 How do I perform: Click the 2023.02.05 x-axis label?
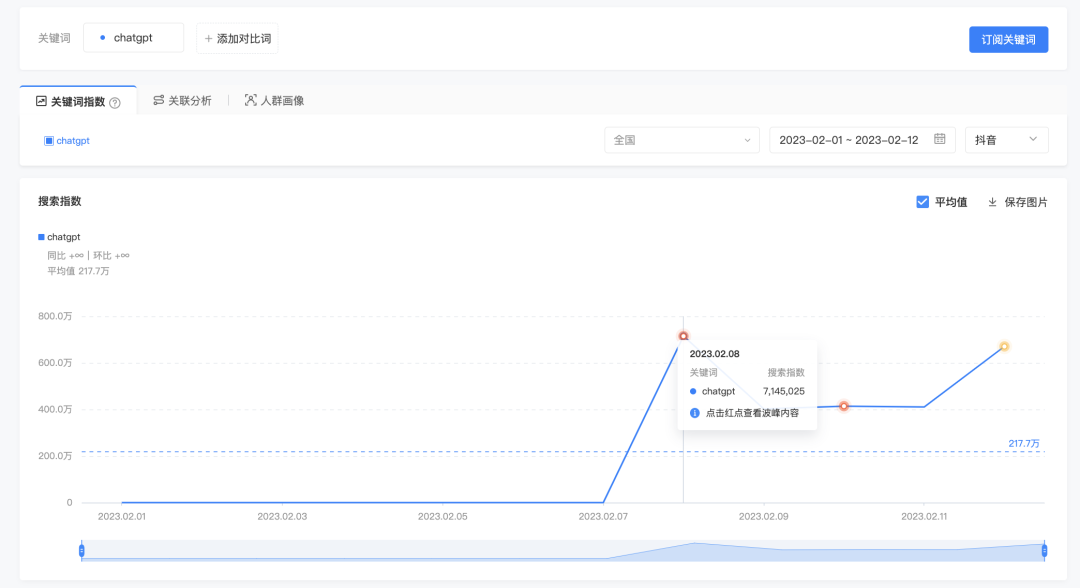click(x=443, y=516)
